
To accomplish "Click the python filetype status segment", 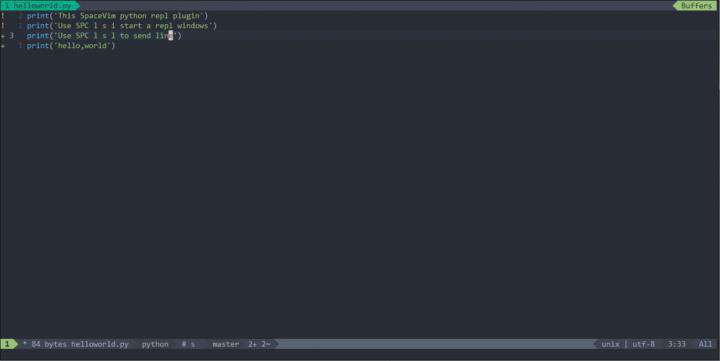I will 155,344.
